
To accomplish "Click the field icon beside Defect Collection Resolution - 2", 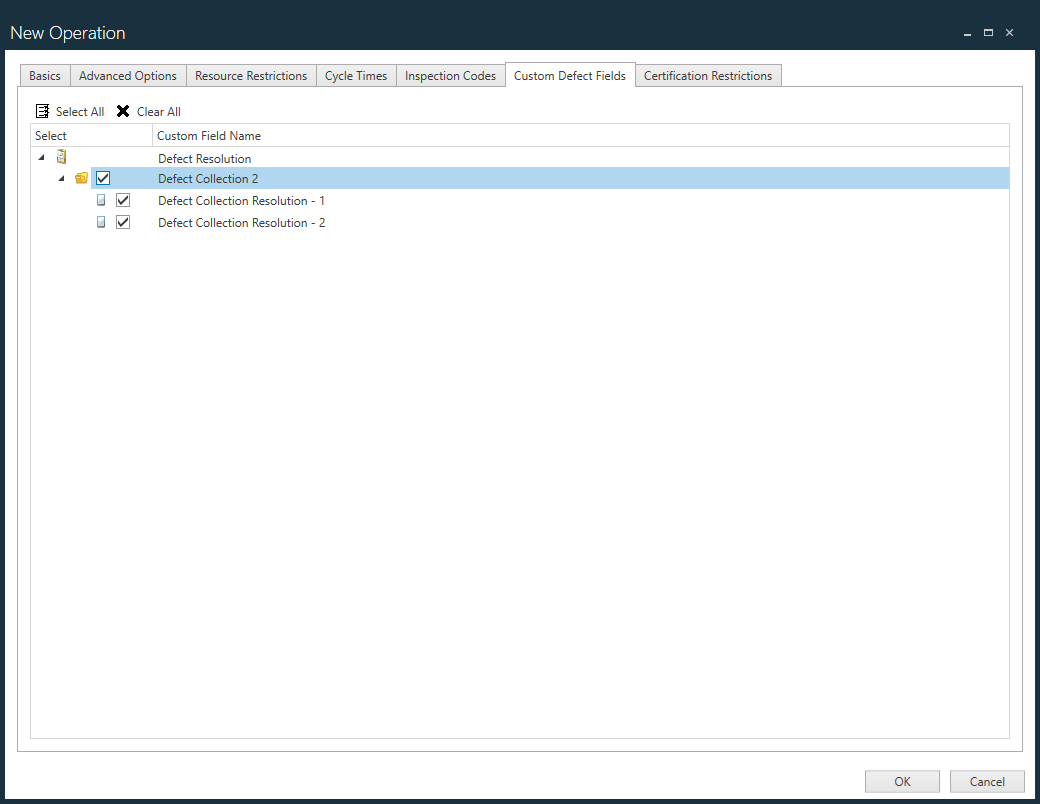I will (x=101, y=222).
